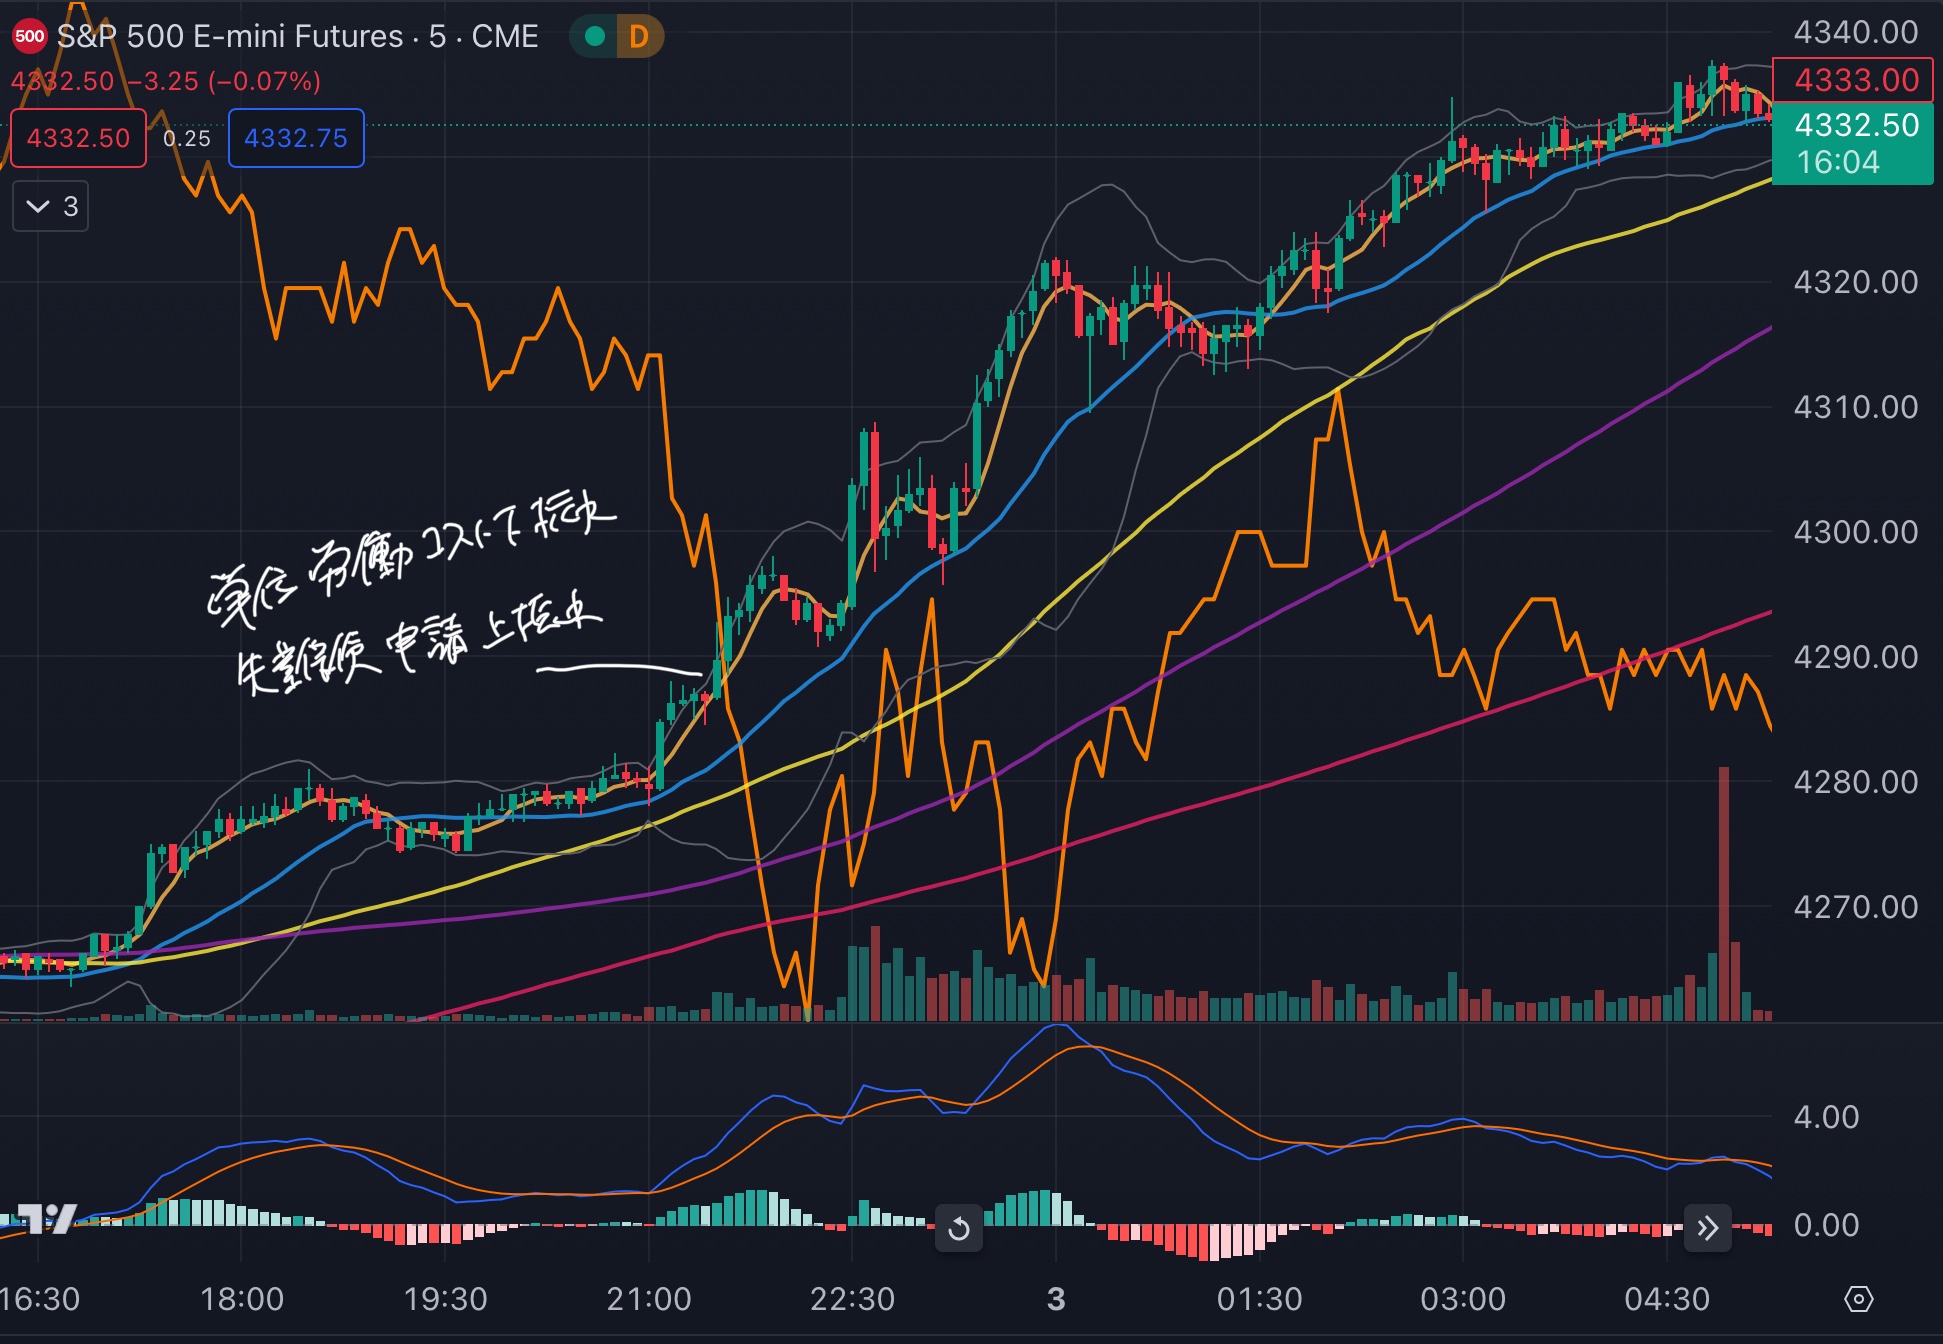The image size is (1943, 1344).
Task: Click the scroll to latest bar arrows
Action: tap(1708, 1228)
